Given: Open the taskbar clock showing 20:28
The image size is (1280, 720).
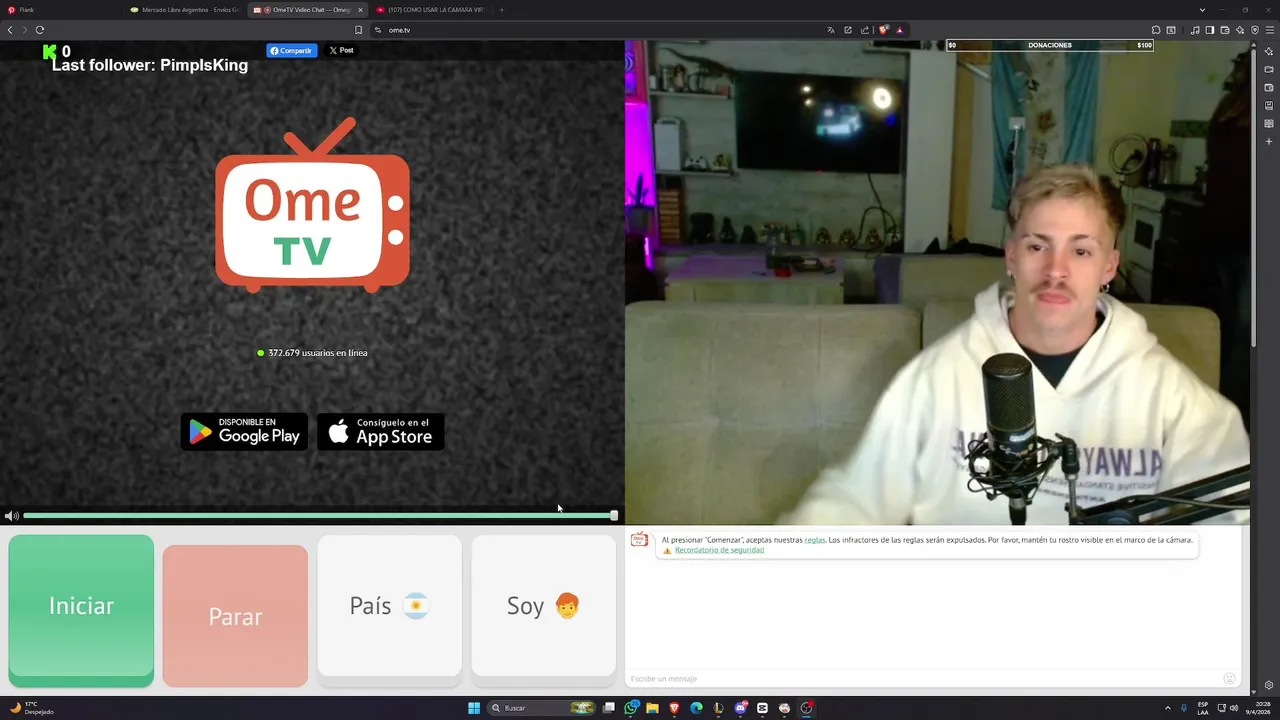Looking at the screenshot, I should point(1256,708).
